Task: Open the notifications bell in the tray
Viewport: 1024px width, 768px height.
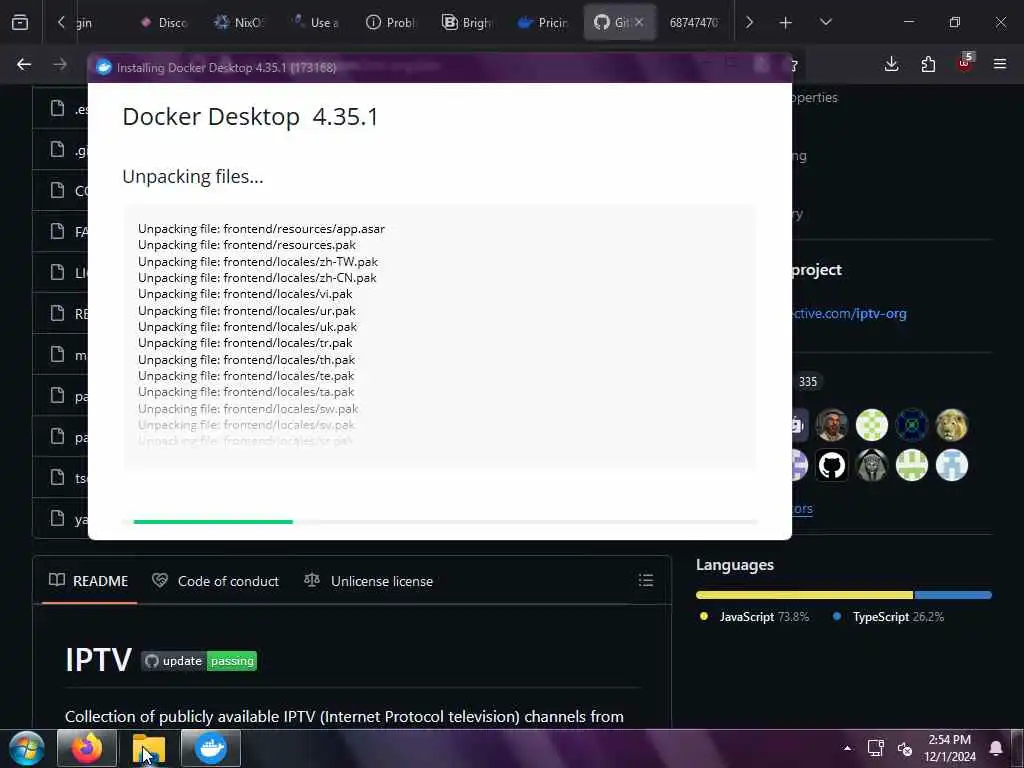Action: click(996, 748)
